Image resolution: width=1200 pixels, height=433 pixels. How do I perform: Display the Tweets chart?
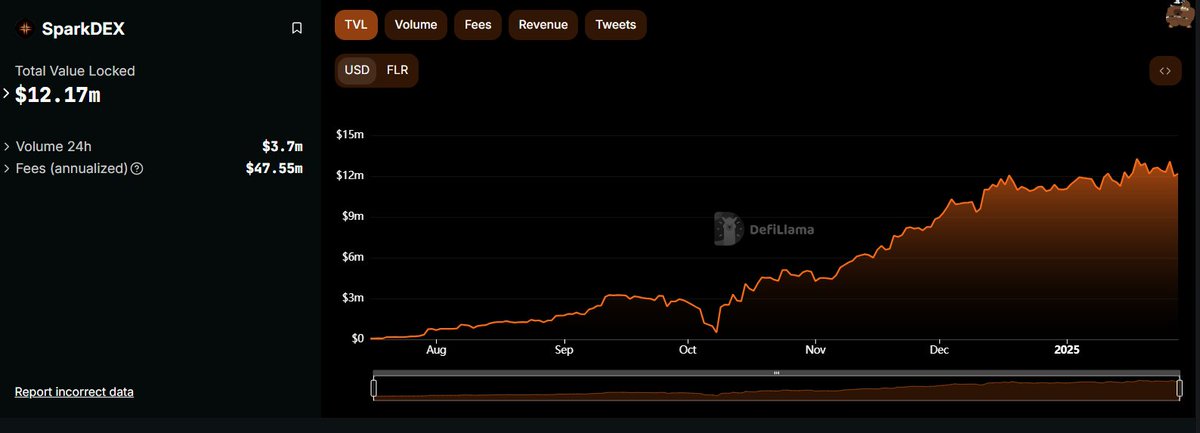(x=615, y=24)
